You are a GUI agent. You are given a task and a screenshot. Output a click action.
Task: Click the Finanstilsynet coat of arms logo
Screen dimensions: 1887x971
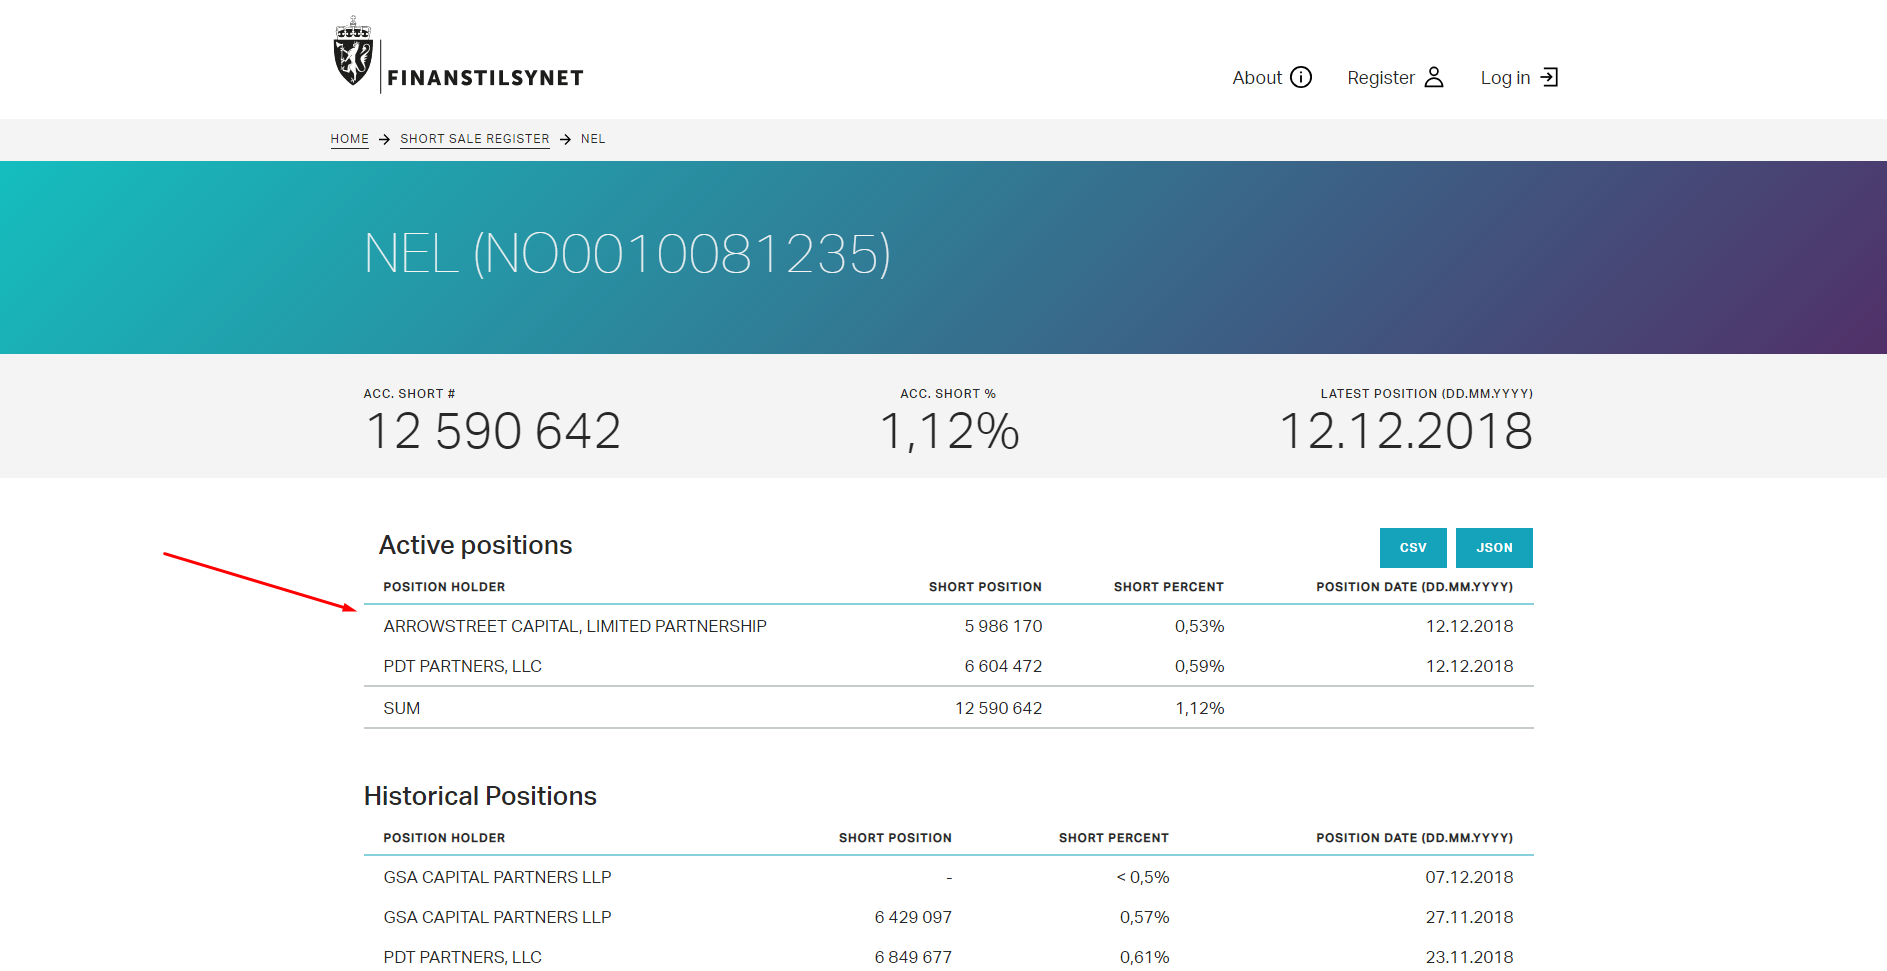pyautogui.click(x=353, y=52)
